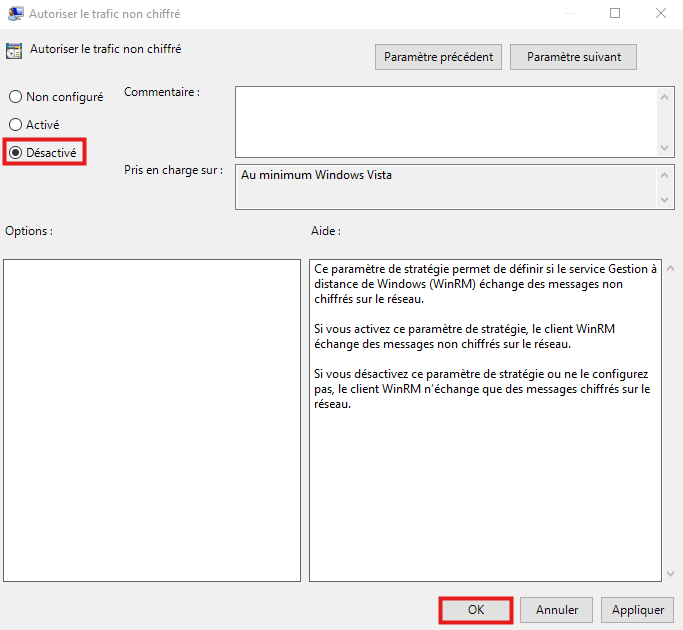
Task: Go to 'Paramètre suivant'
Action: click(x=573, y=57)
